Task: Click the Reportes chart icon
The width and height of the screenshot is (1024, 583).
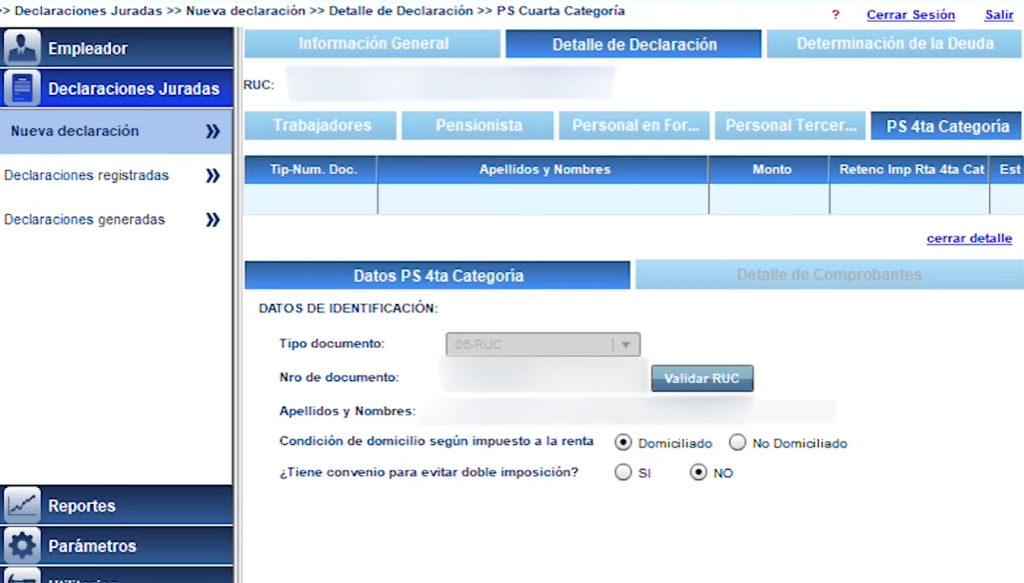Action: (22, 505)
